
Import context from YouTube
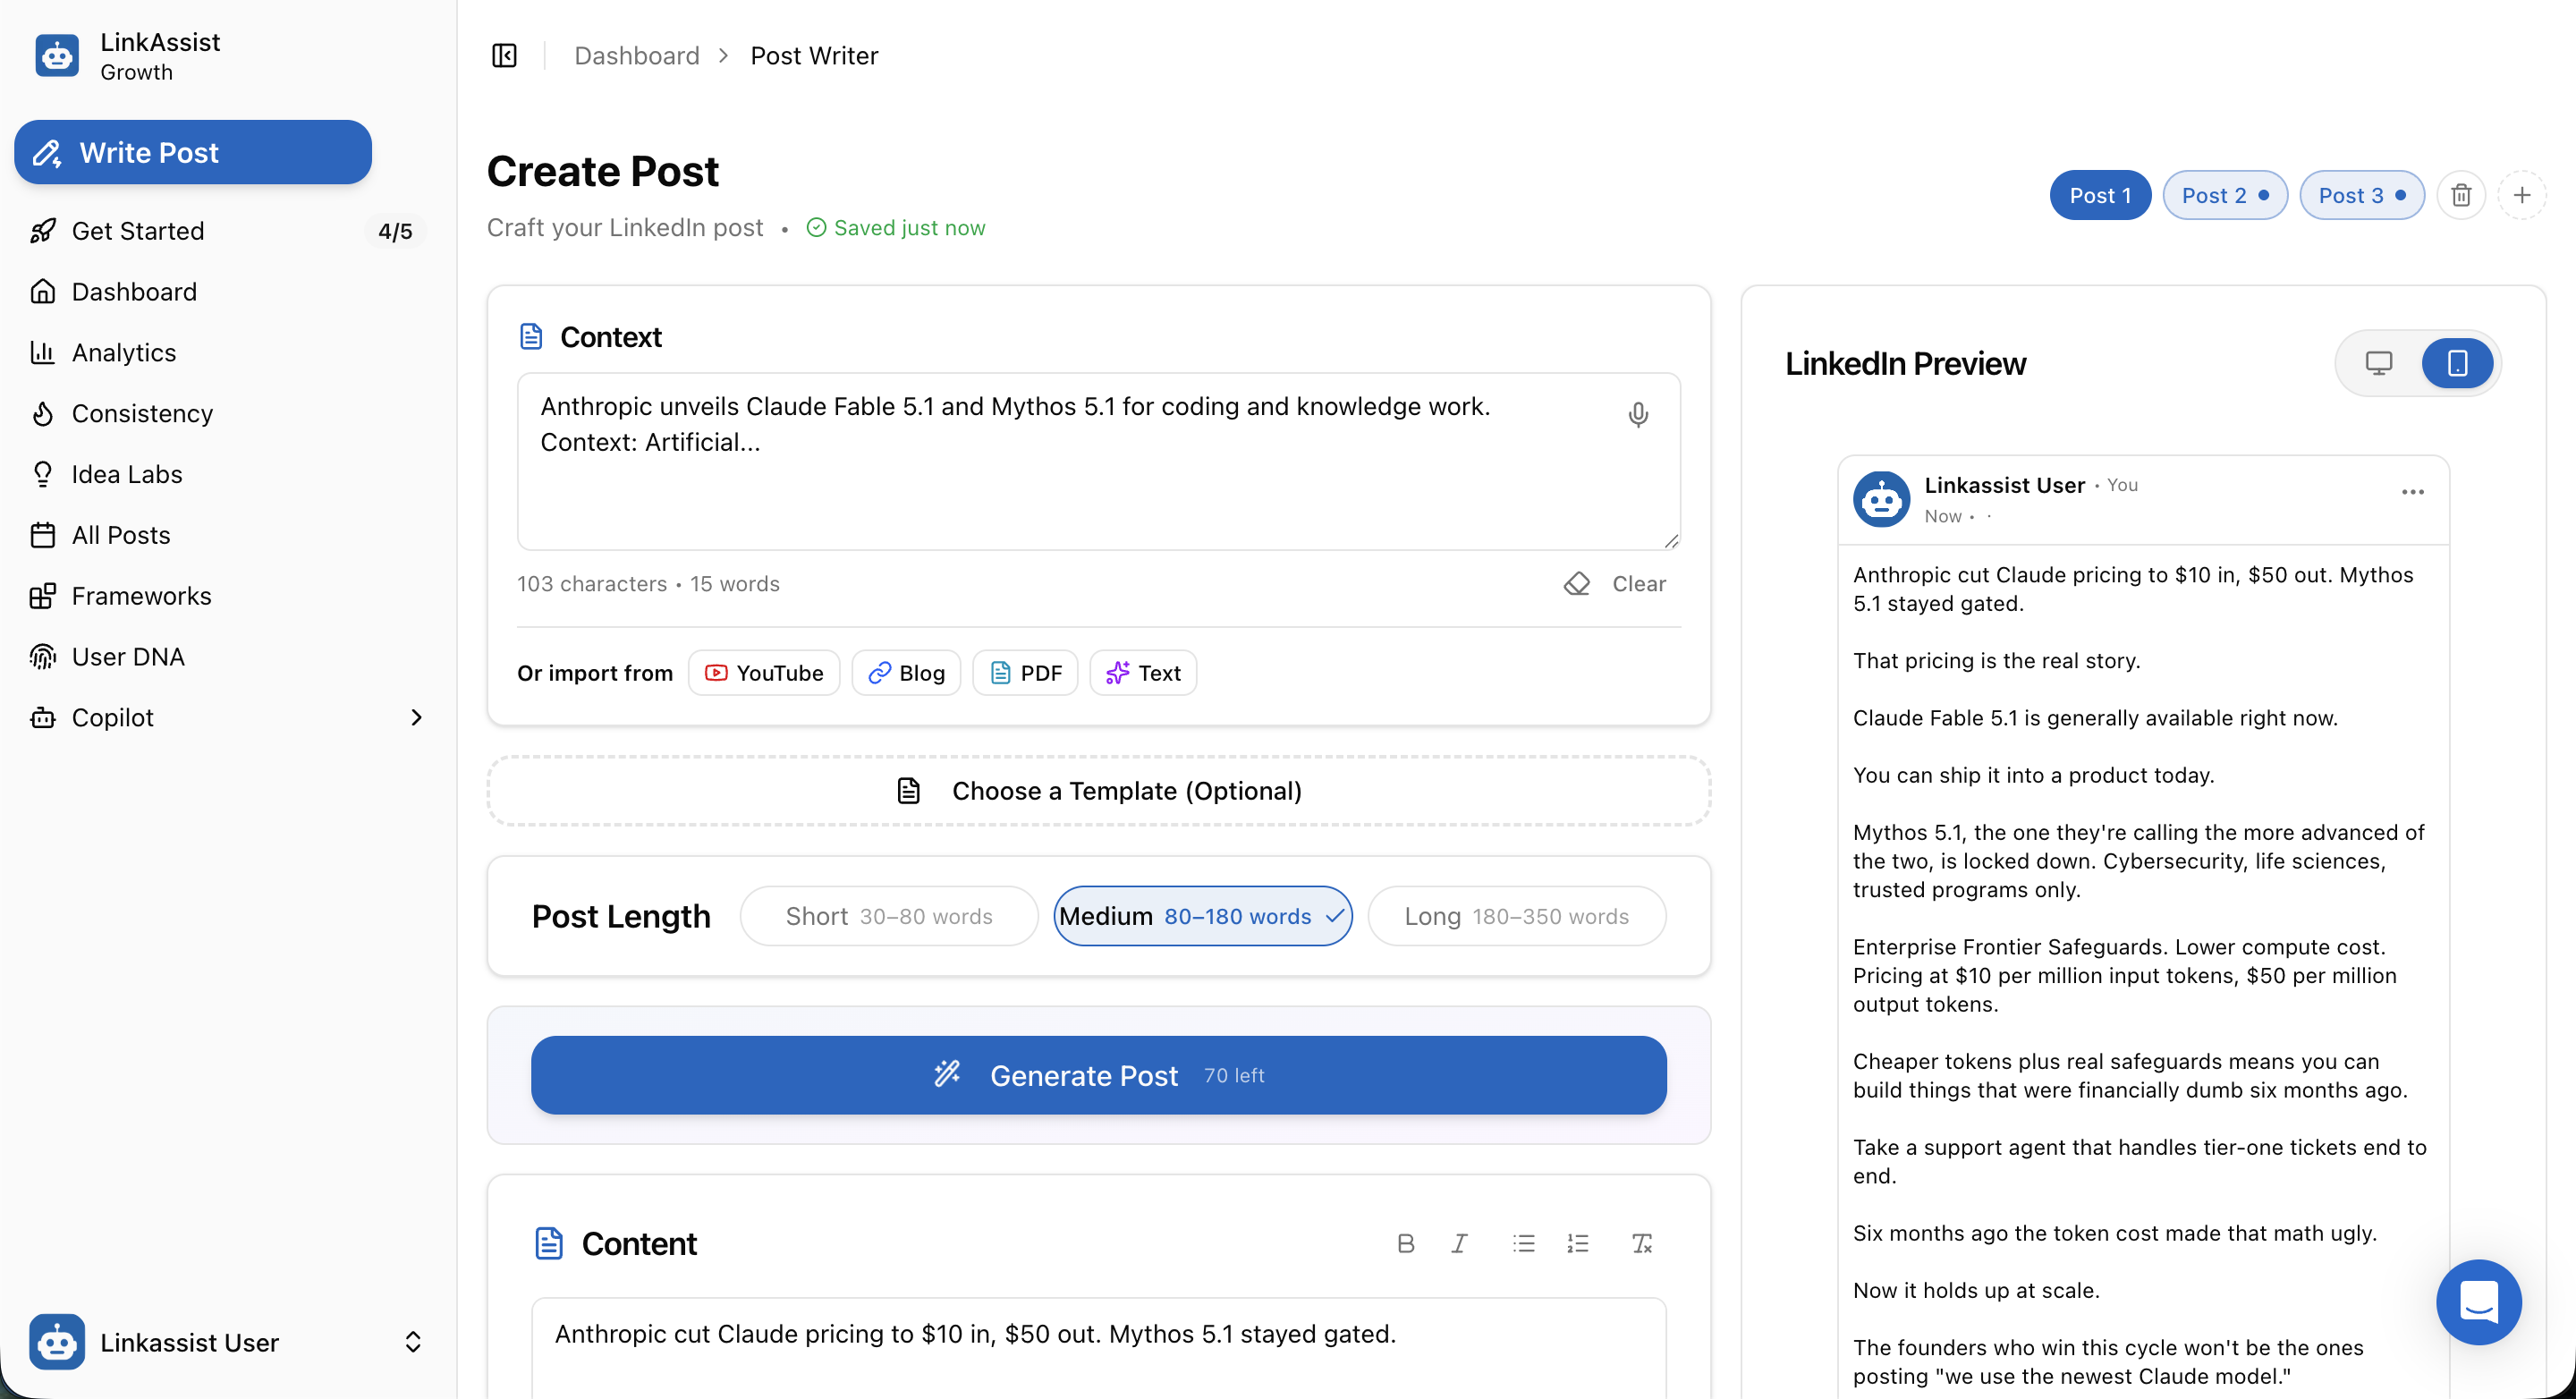point(764,673)
